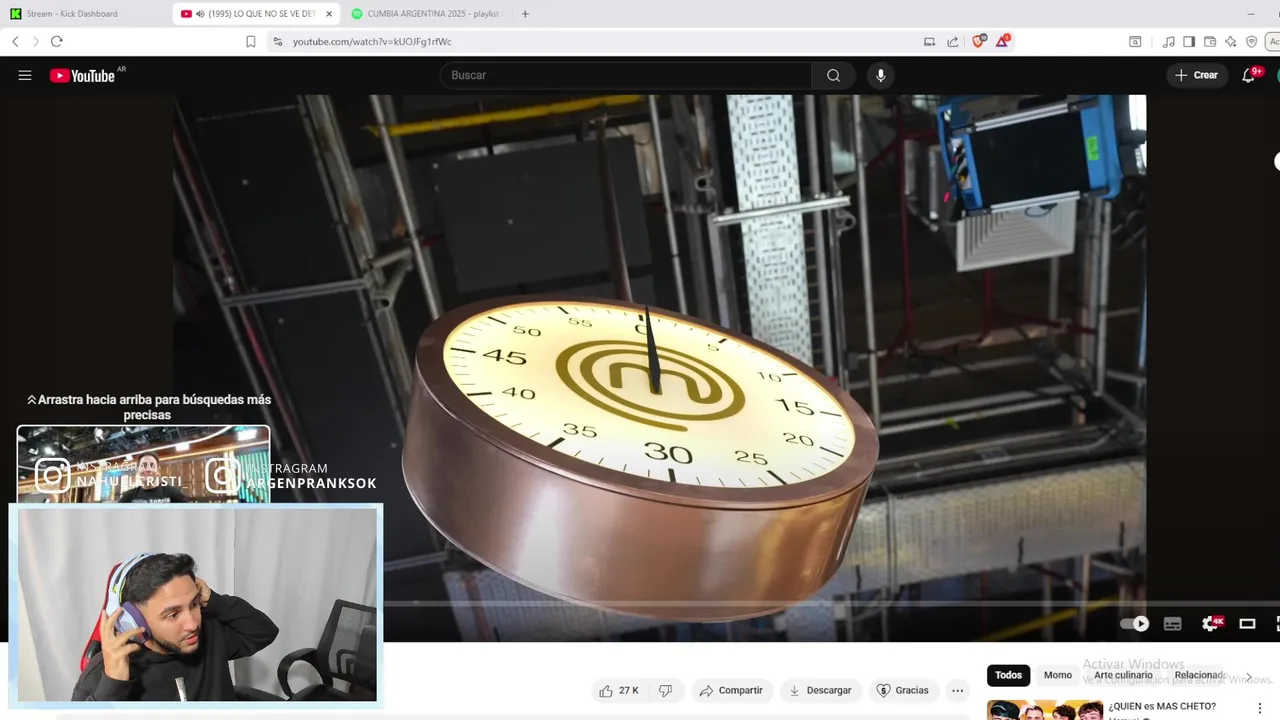
Task: Select the Relacionado filter chip
Action: point(1199,675)
